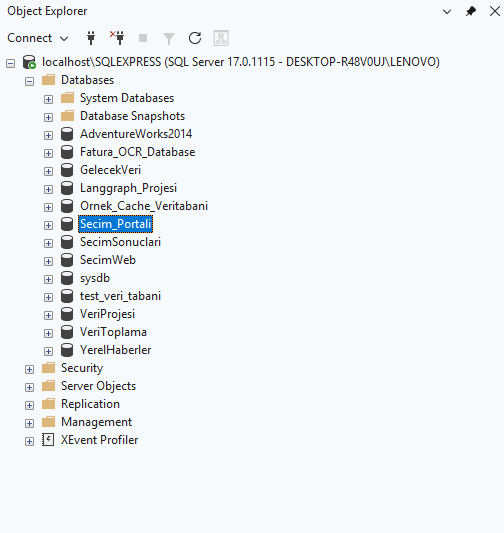
Task: Expand the SecimSonuclari database
Action: [x=48, y=243]
